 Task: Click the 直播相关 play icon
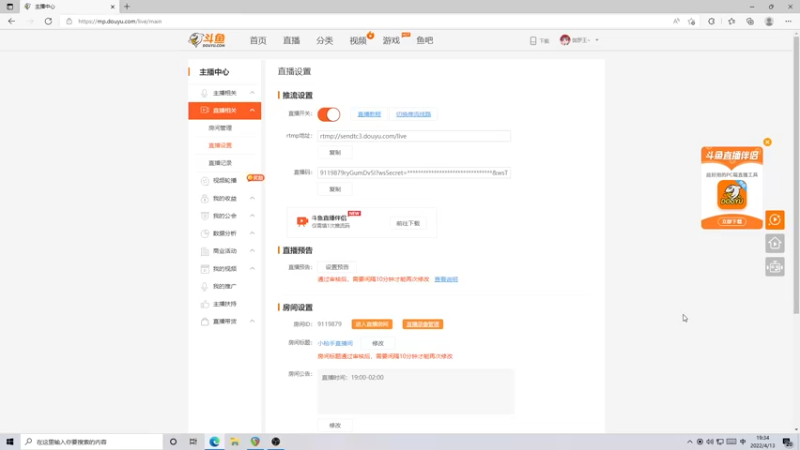click(x=205, y=110)
